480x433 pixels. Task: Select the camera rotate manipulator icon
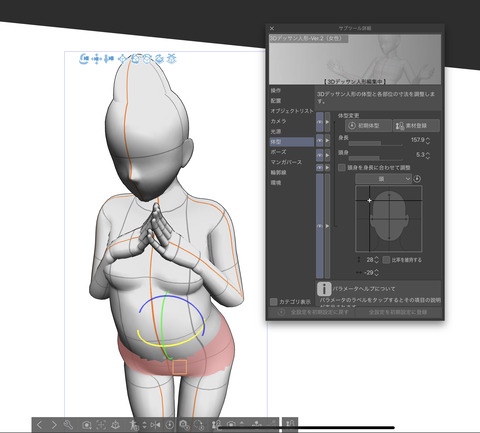click(84, 59)
